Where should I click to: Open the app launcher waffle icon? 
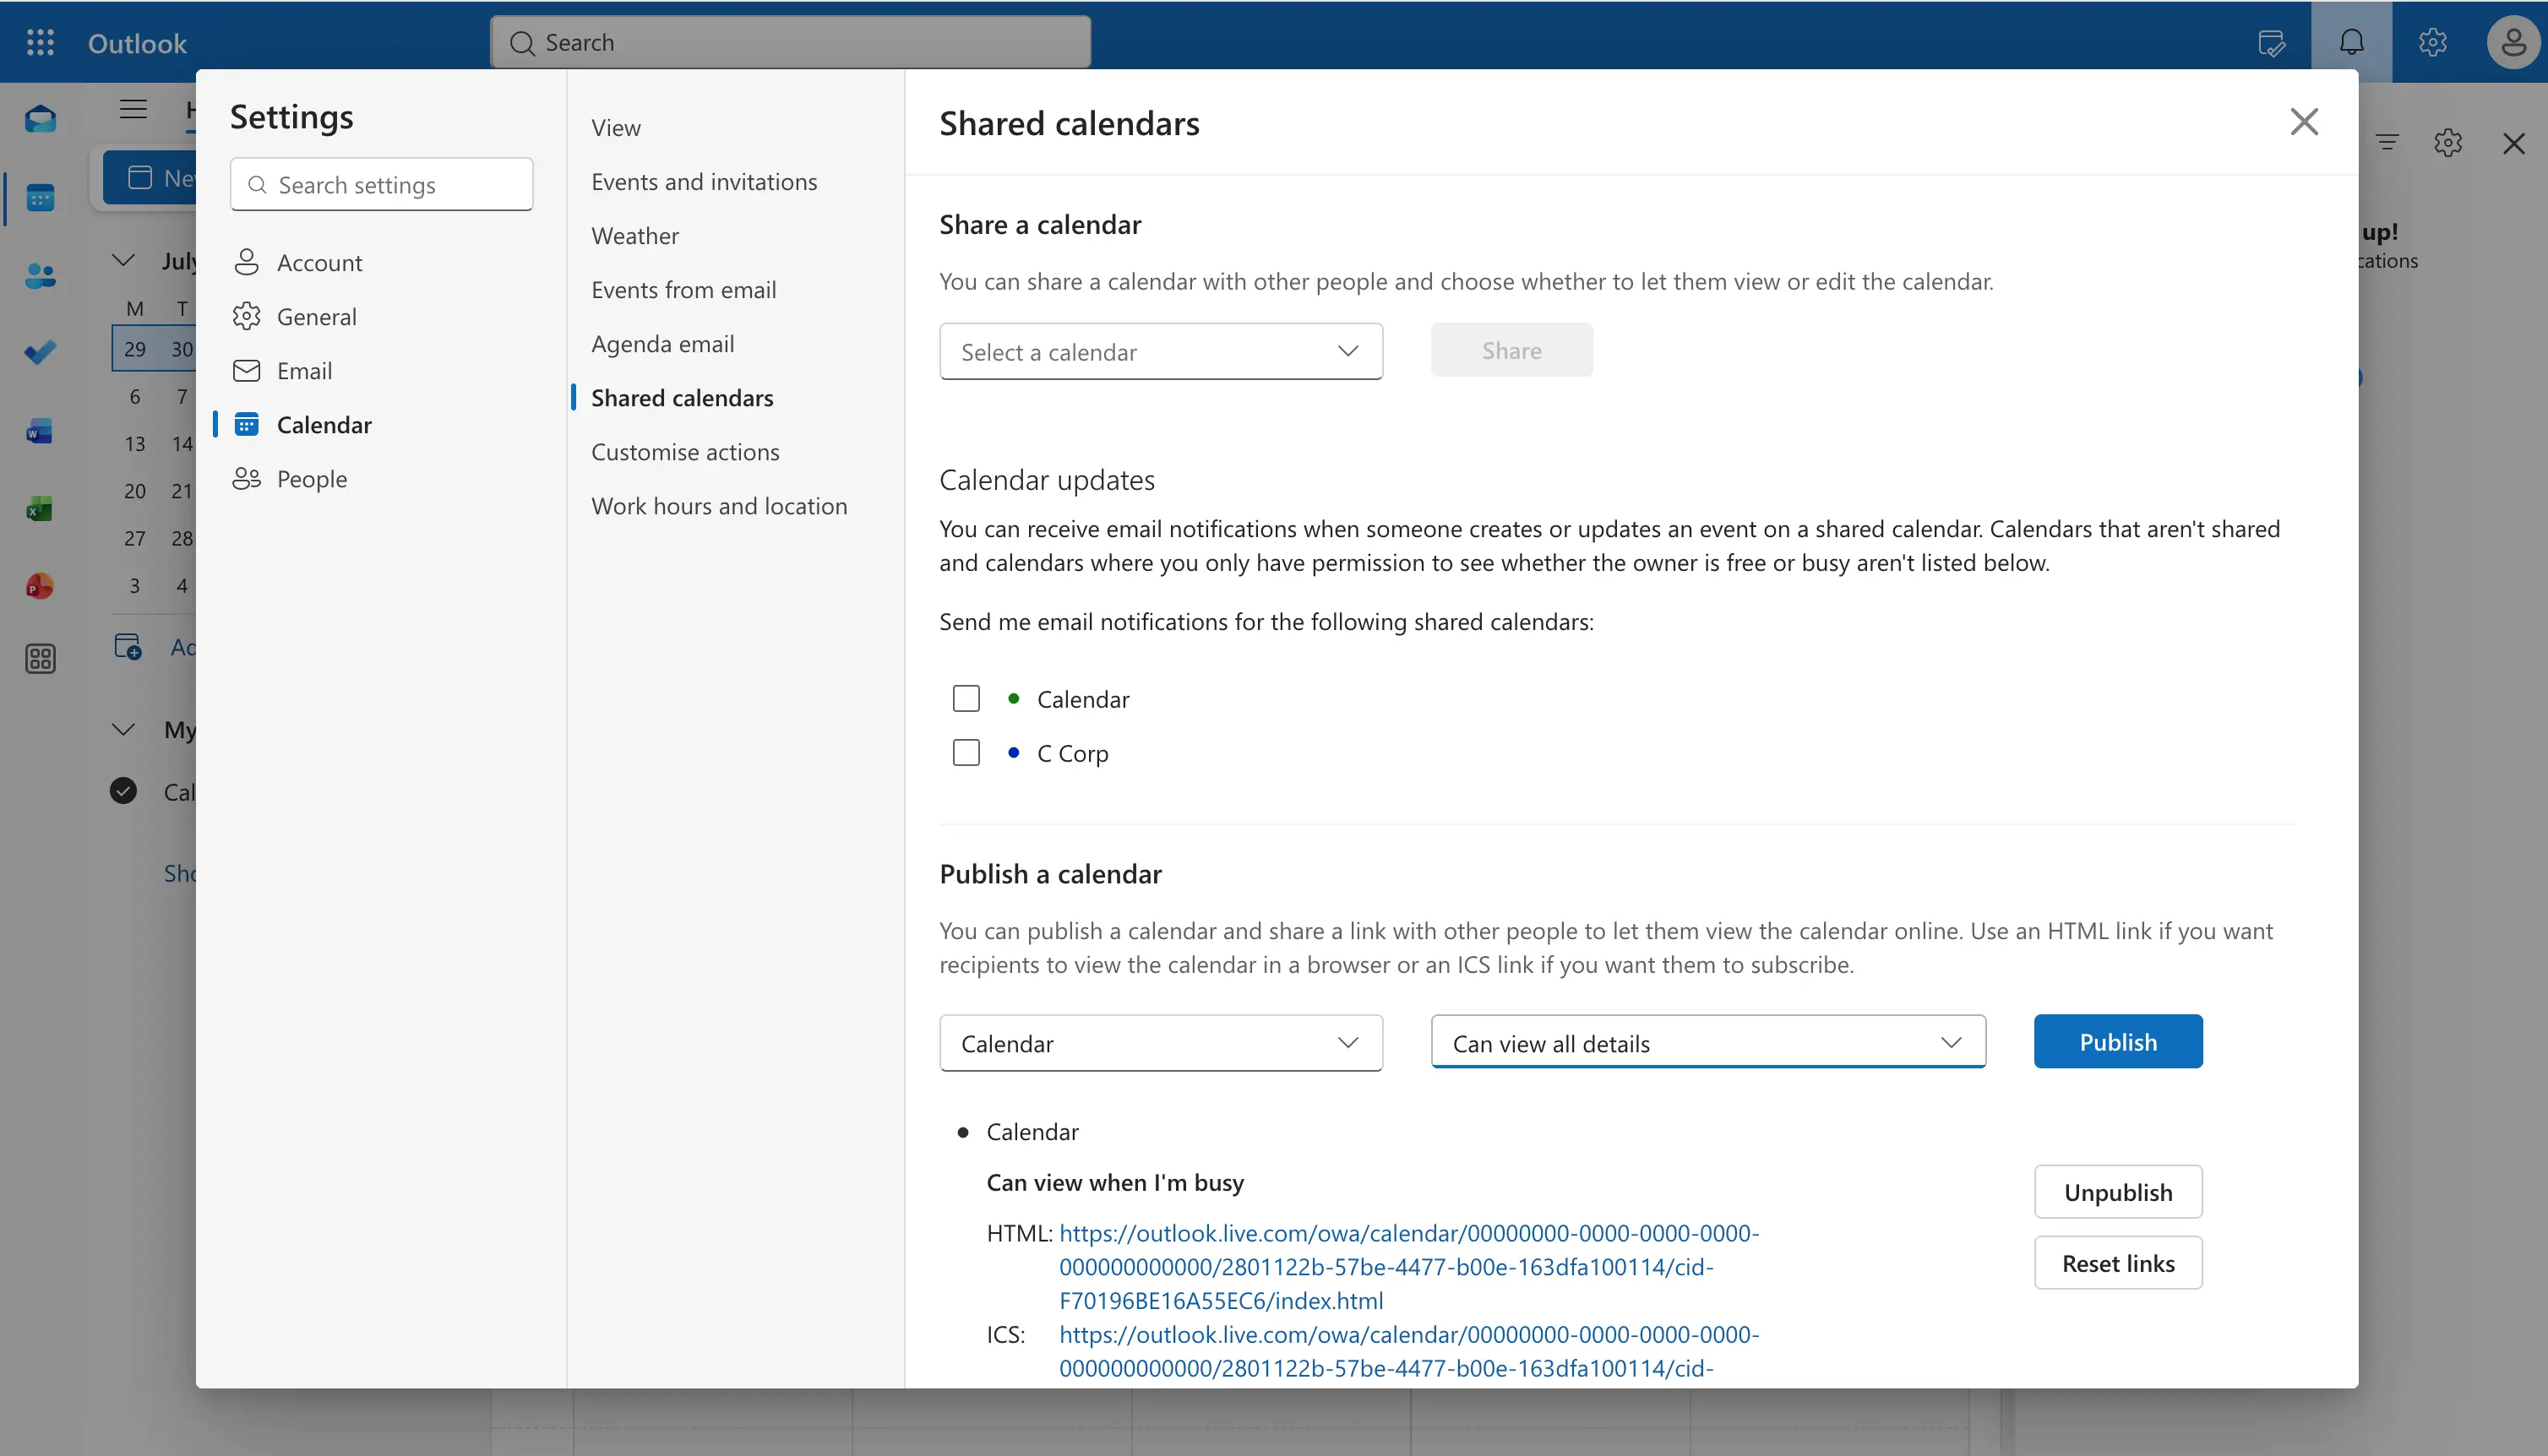point(40,42)
